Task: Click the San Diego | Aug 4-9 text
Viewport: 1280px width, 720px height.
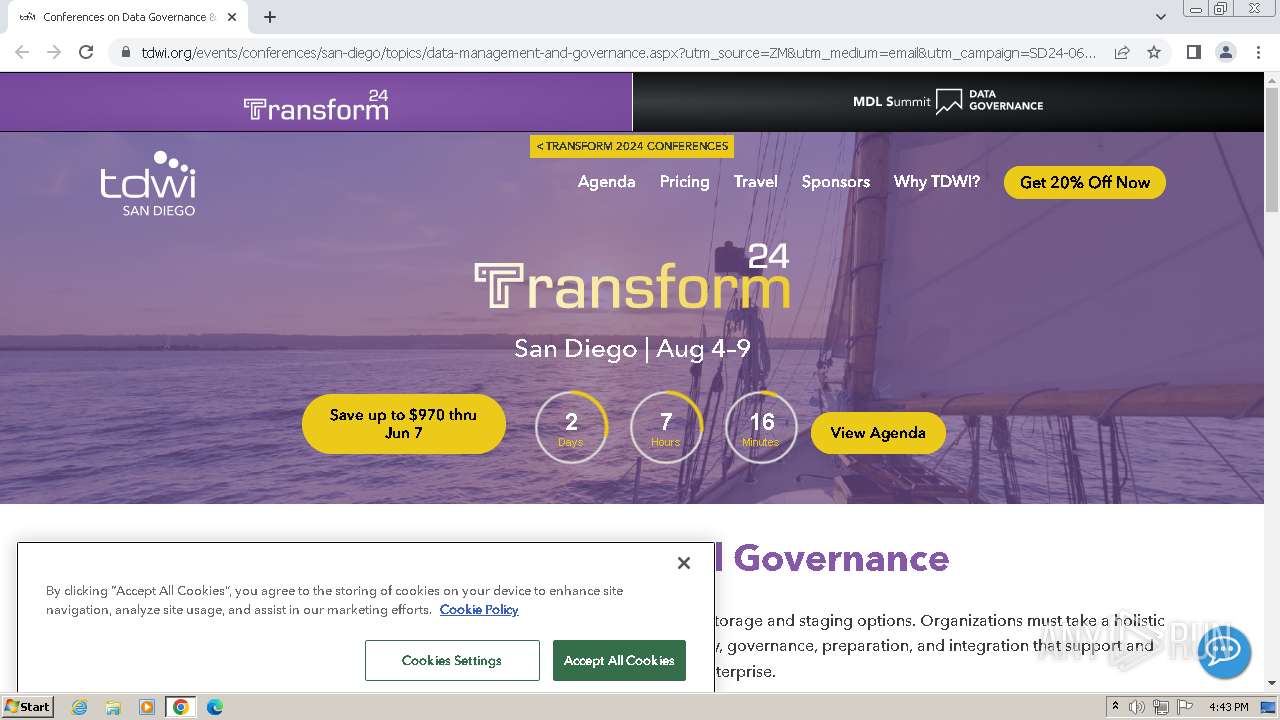Action: (x=632, y=348)
